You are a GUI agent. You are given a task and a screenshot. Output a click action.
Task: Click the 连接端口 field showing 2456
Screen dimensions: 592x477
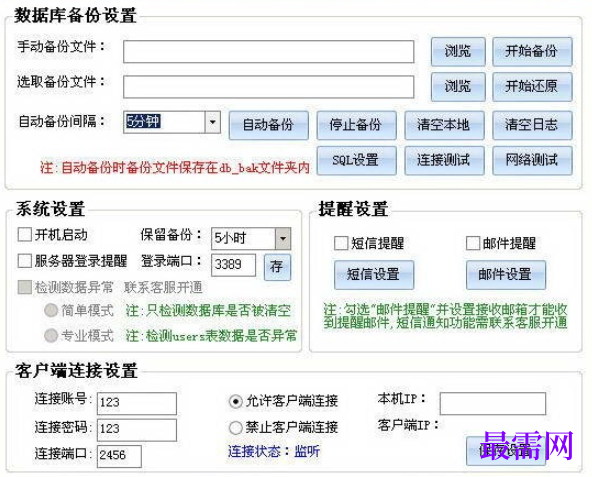119,456
